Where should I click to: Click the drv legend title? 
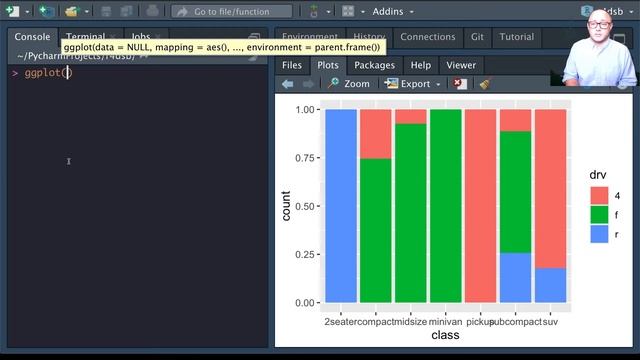pos(598,175)
